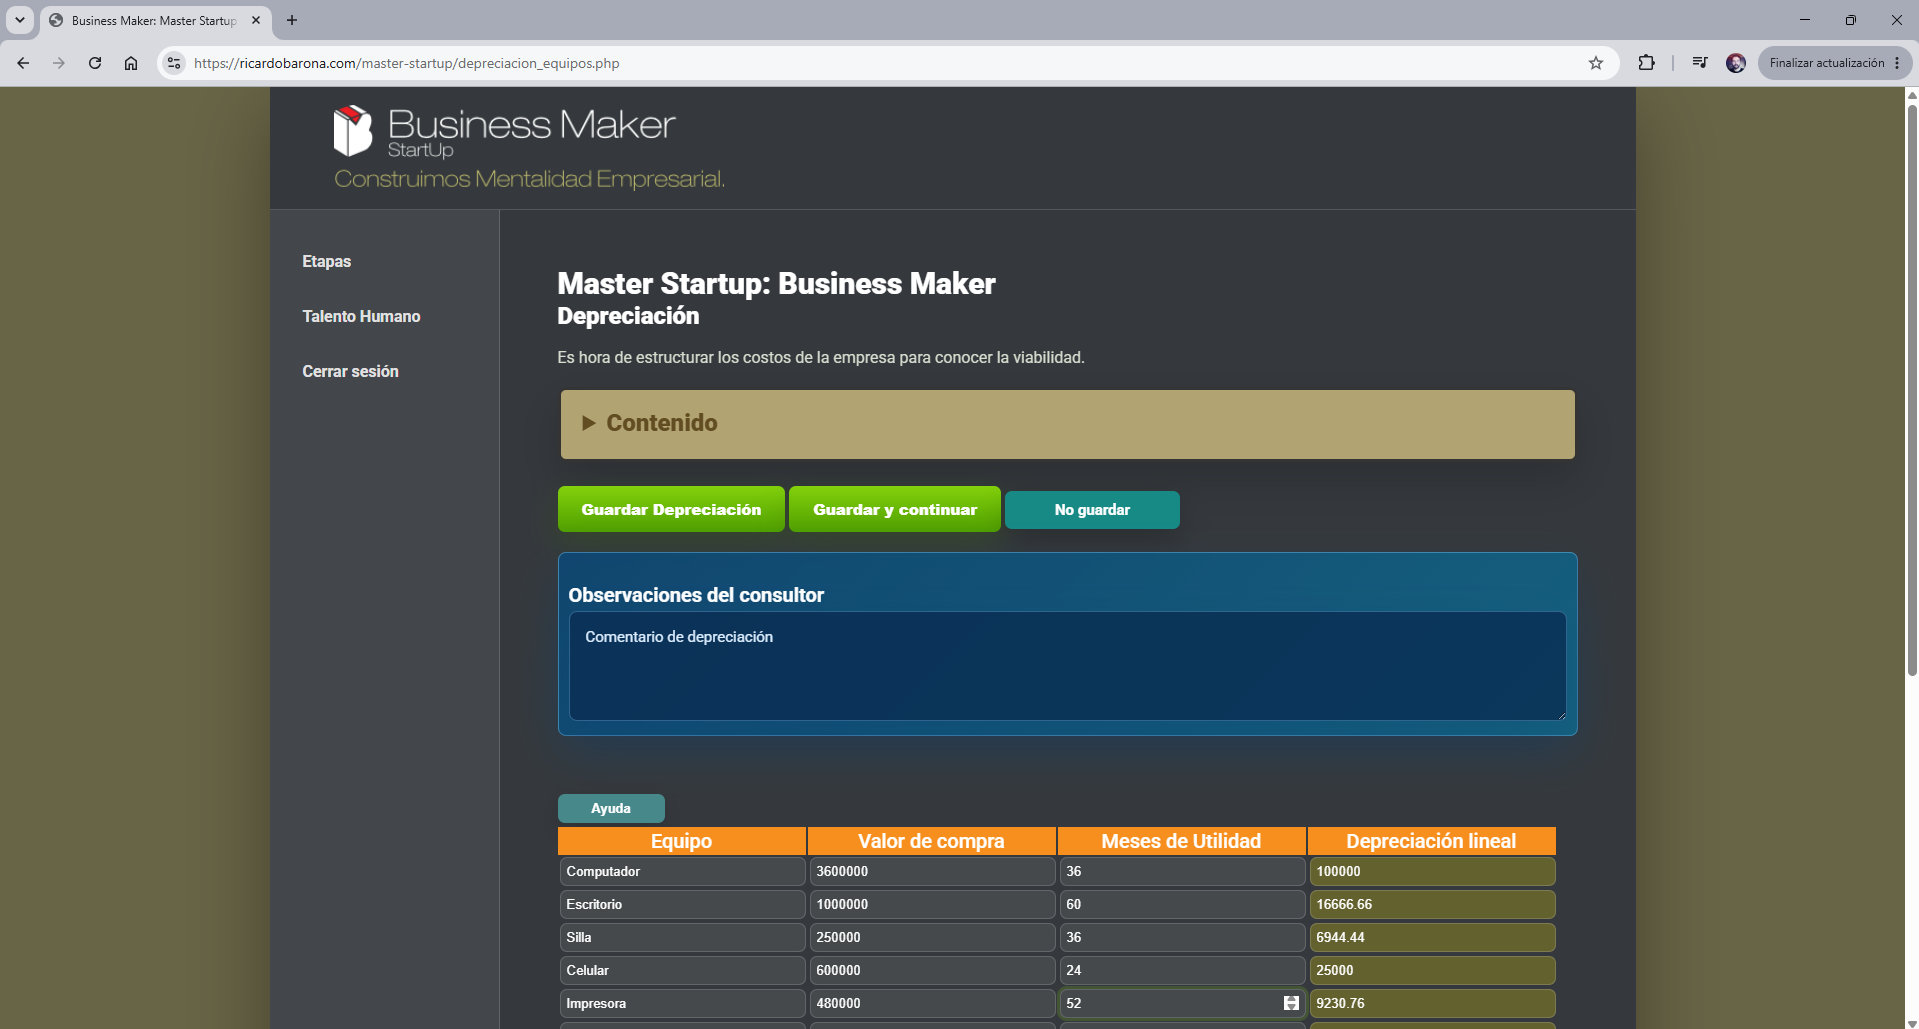Image resolution: width=1919 pixels, height=1029 pixels.
Task: Edit the months field in the Computador row
Action: click(1182, 871)
